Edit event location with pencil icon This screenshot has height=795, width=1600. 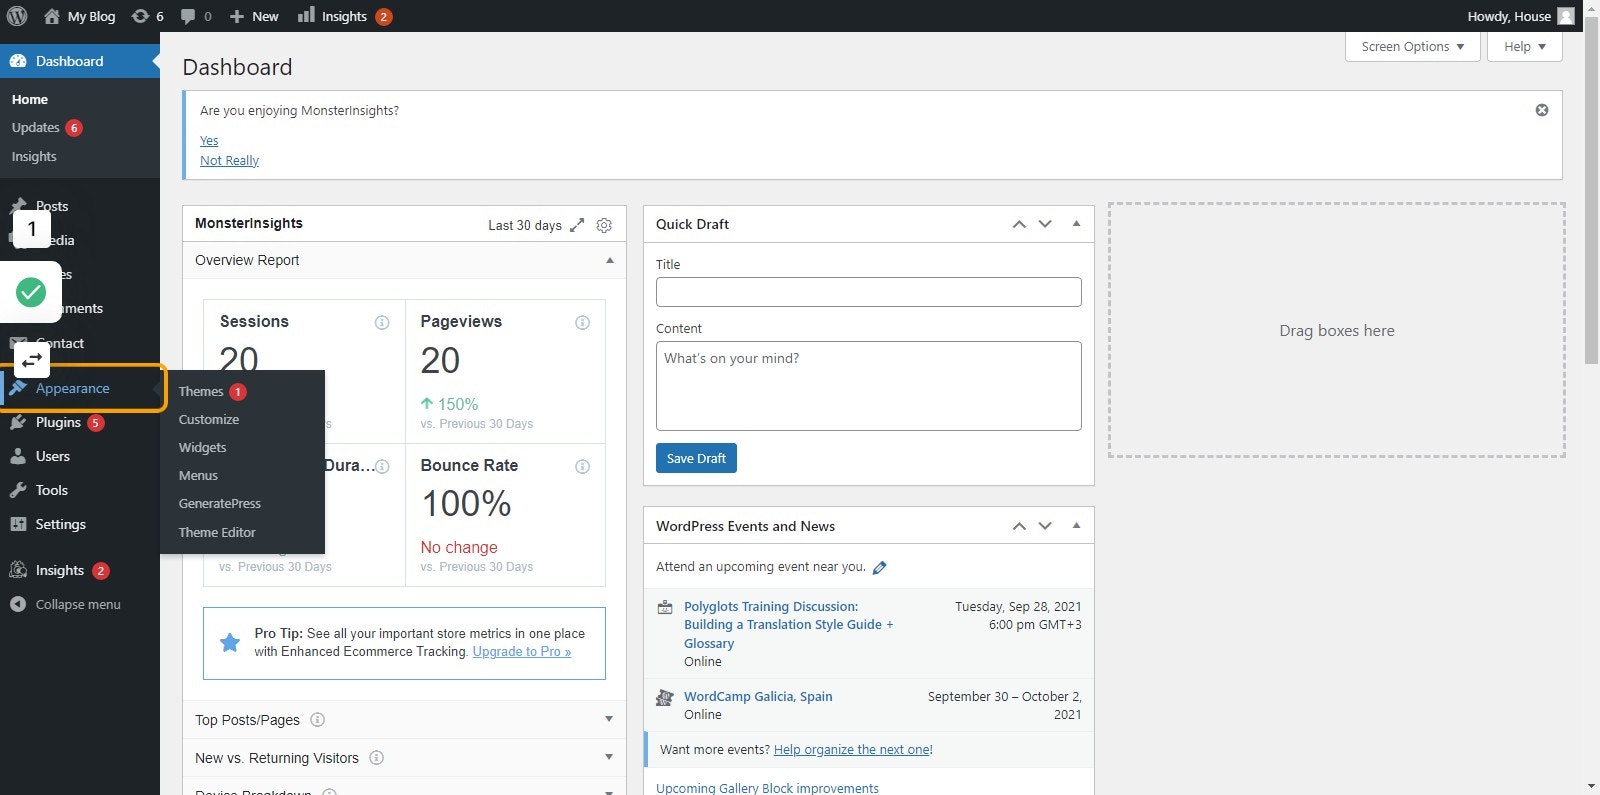coord(880,567)
